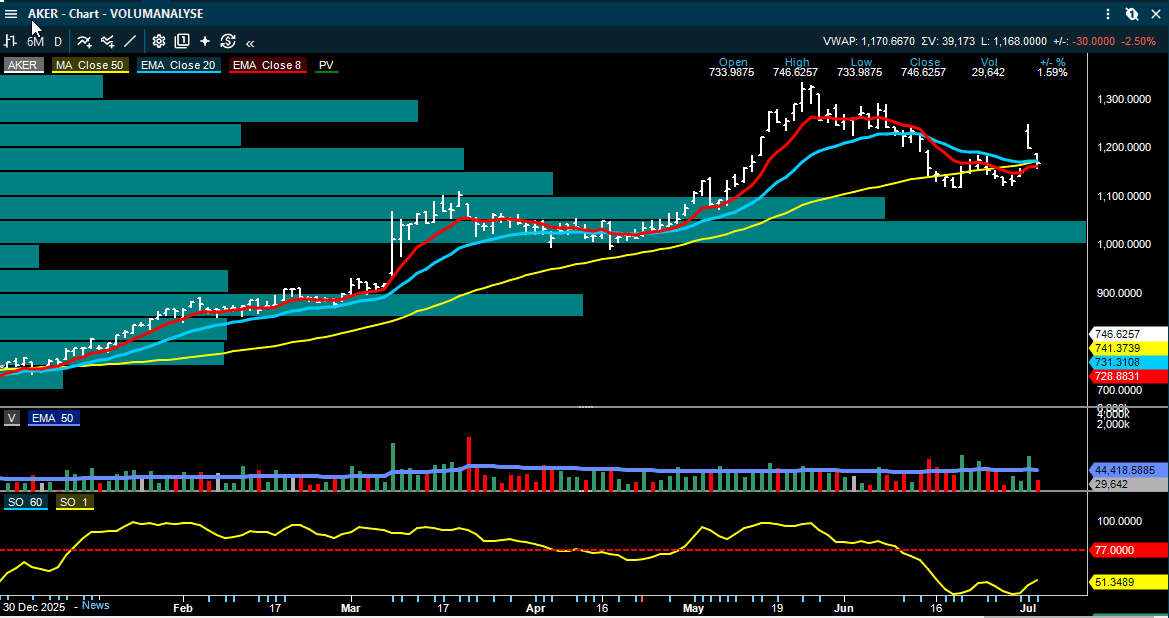
Task: Select the trend line drawing tool
Action: click(x=130, y=42)
